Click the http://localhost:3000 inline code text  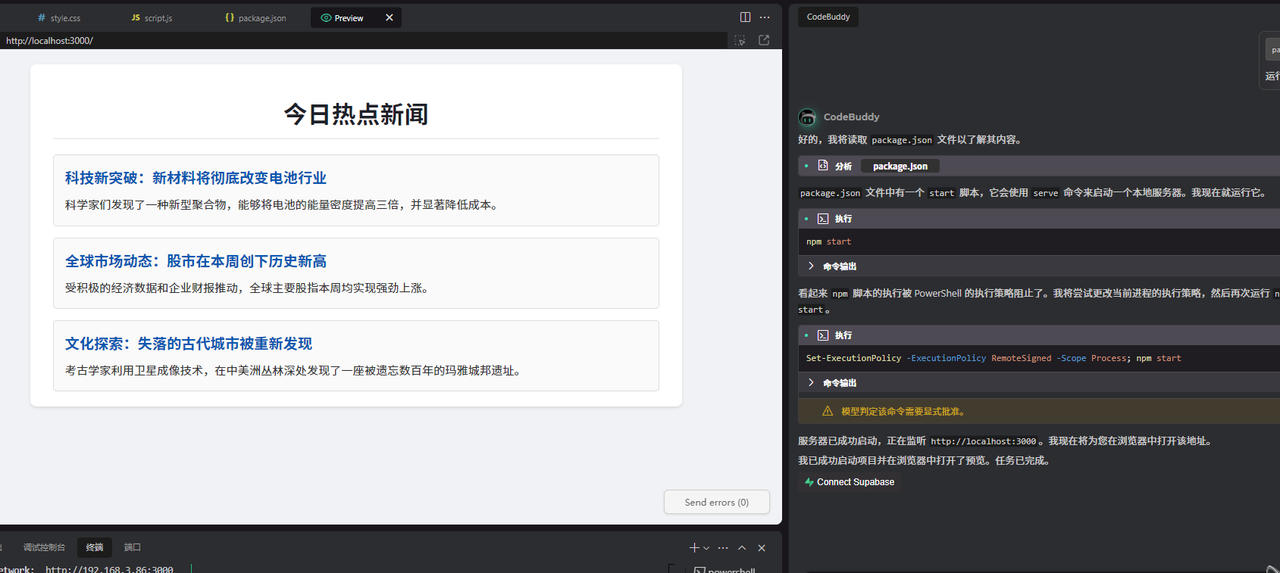click(983, 441)
